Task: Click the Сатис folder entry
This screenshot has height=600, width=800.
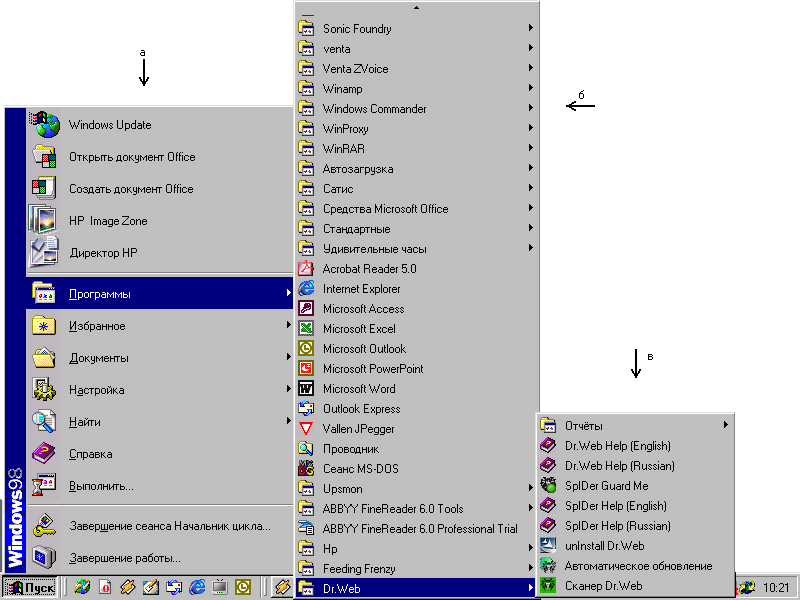Action: click(x=416, y=188)
